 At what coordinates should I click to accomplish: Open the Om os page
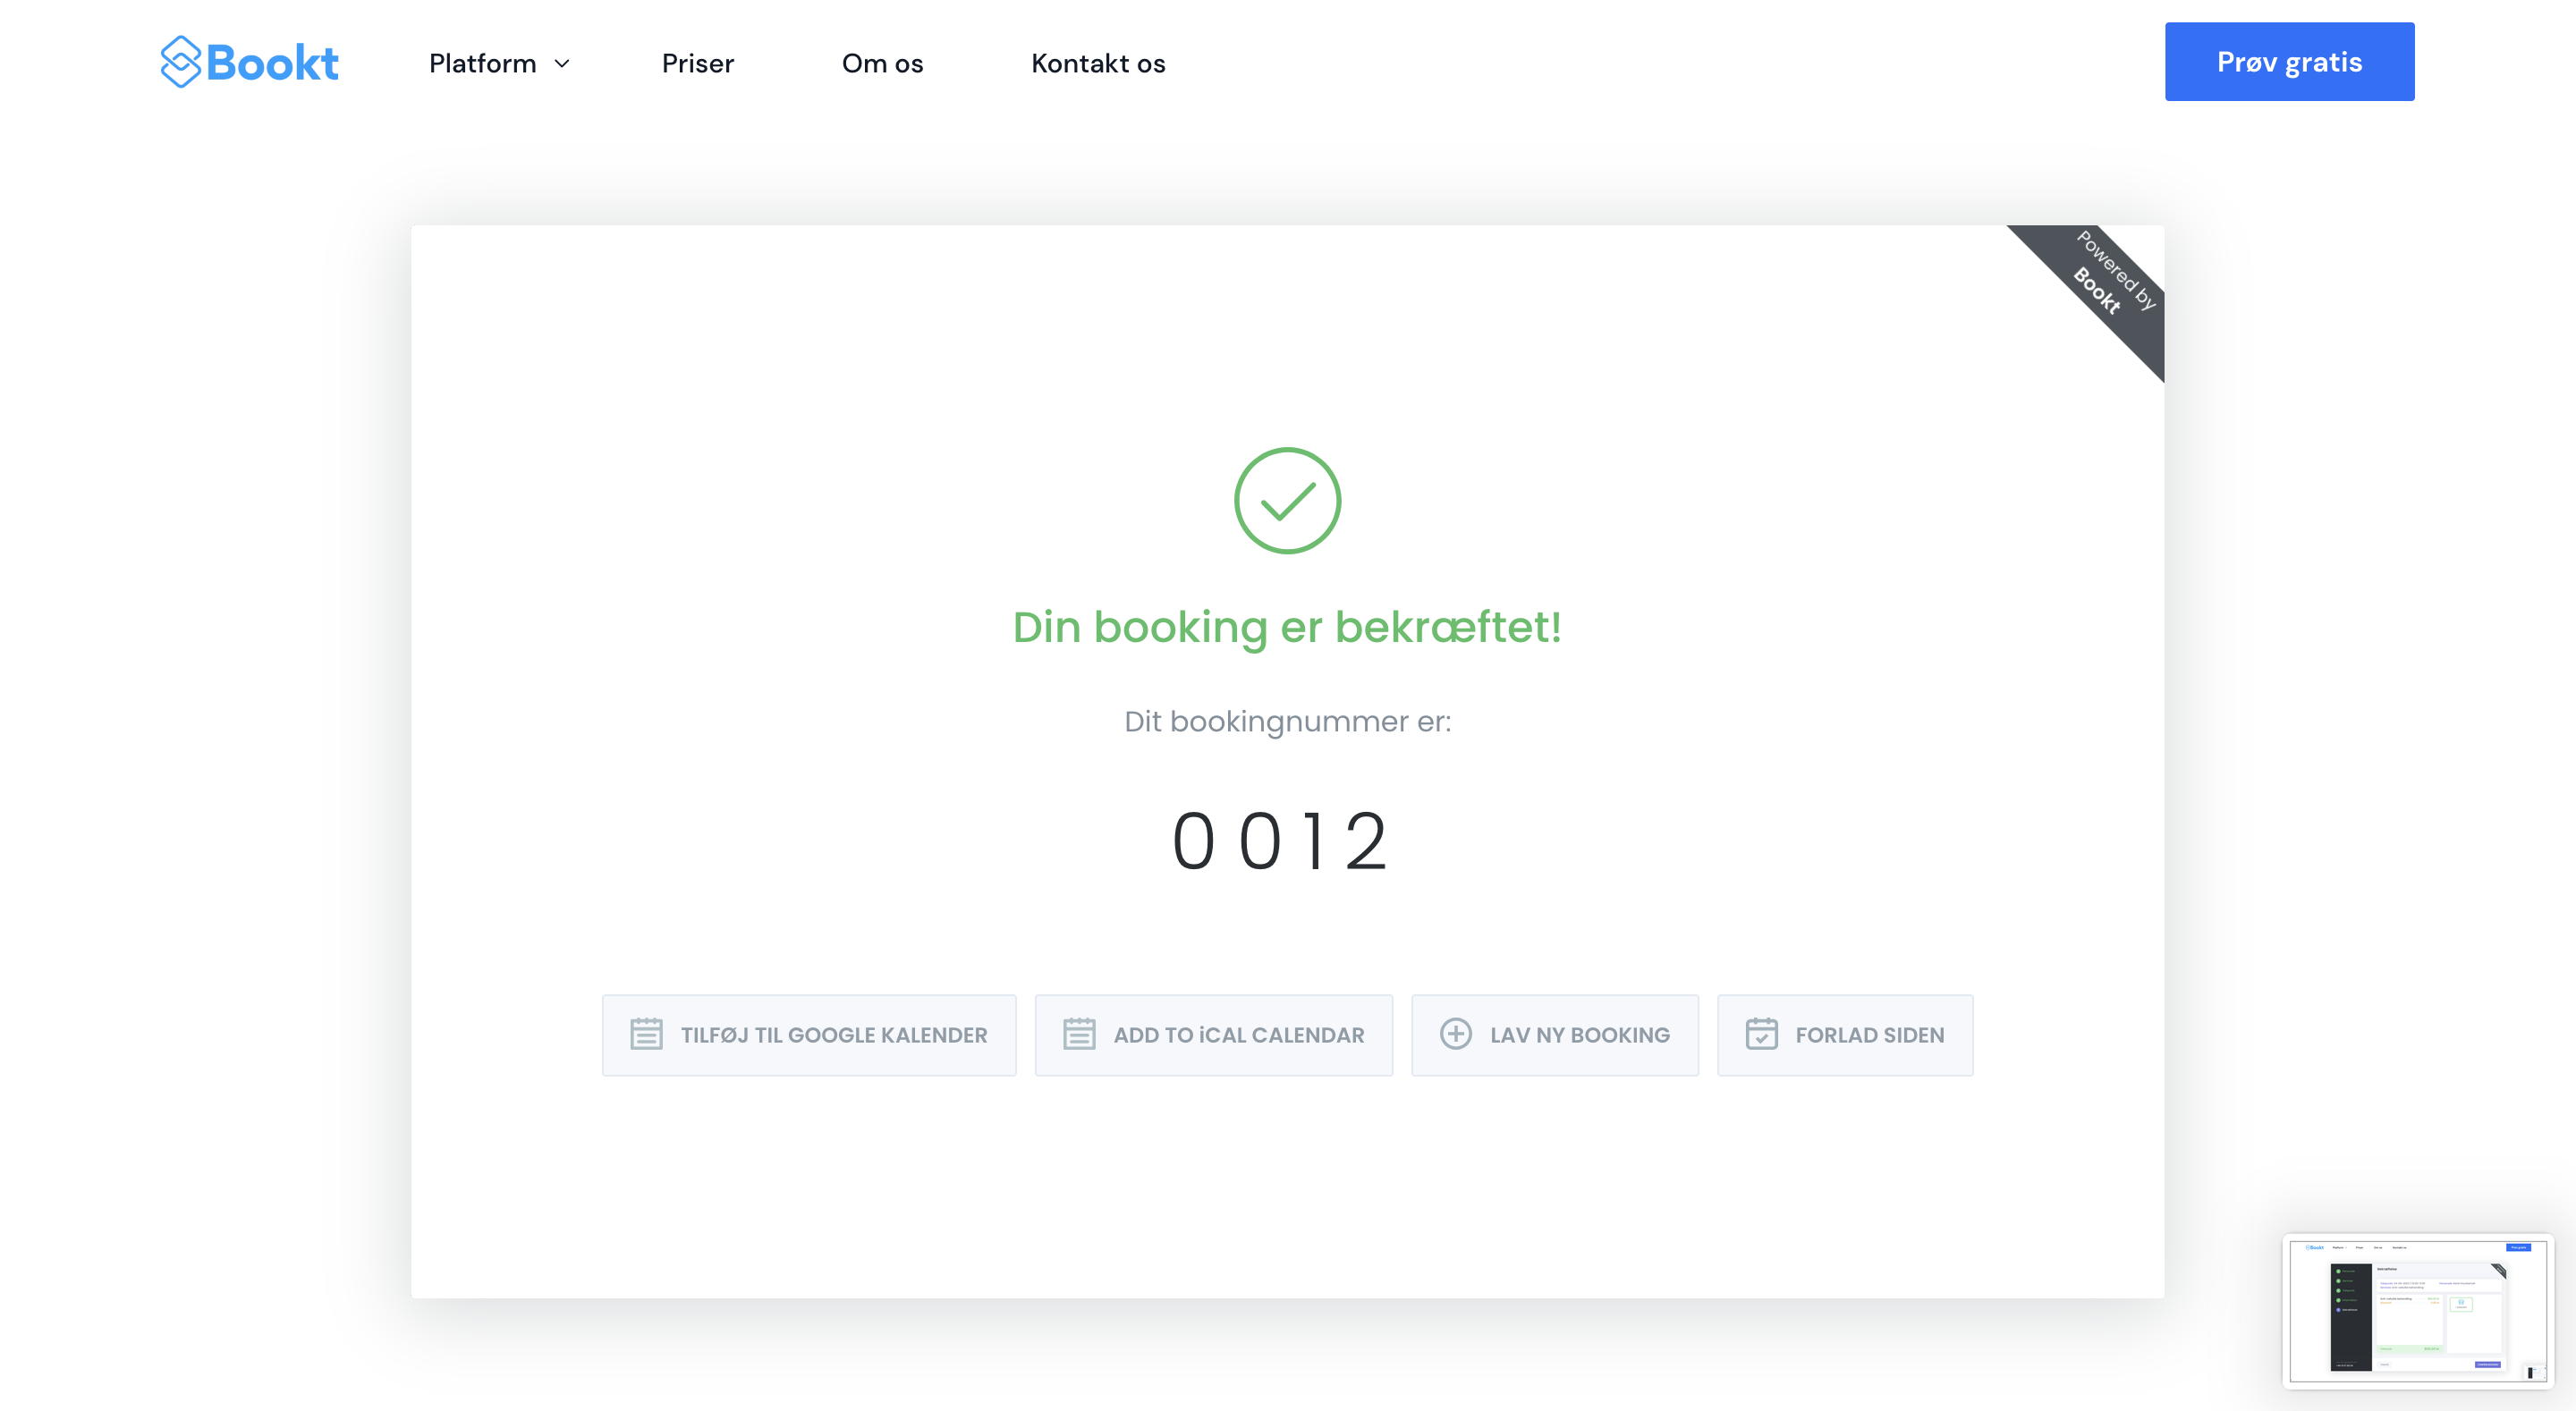tap(882, 64)
